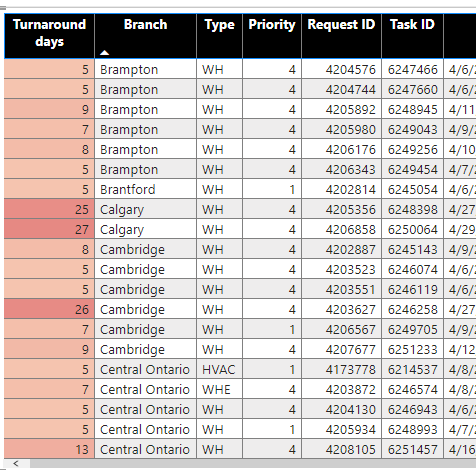This screenshot has height=470, width=476.
Task: Click the Priority column header
Action: tap(272, 36)
